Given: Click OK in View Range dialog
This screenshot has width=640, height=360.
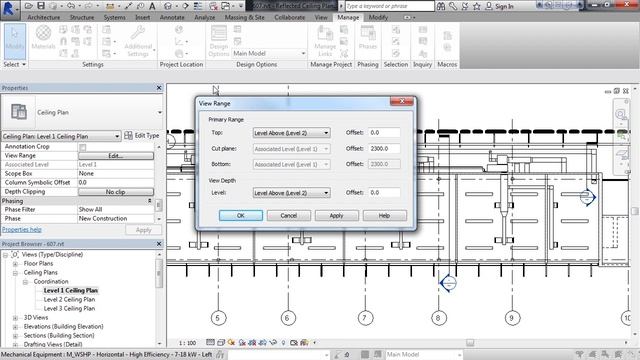Looking at the screenshot, I should [241, 216].
